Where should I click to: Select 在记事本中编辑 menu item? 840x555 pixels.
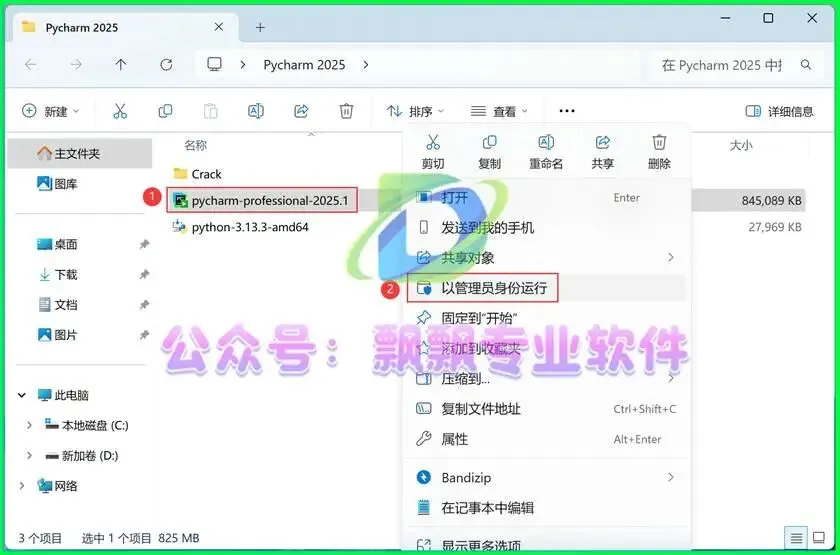[548, 507]
